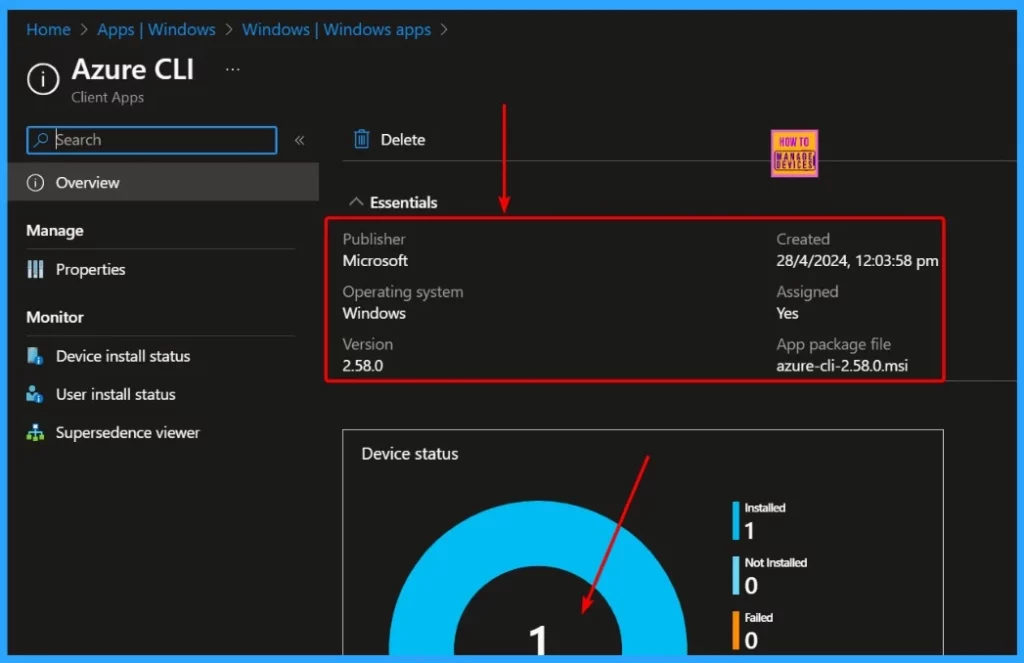Open the ellipsis more options menu
This screenshot has width=1024, height=663.
232,69
